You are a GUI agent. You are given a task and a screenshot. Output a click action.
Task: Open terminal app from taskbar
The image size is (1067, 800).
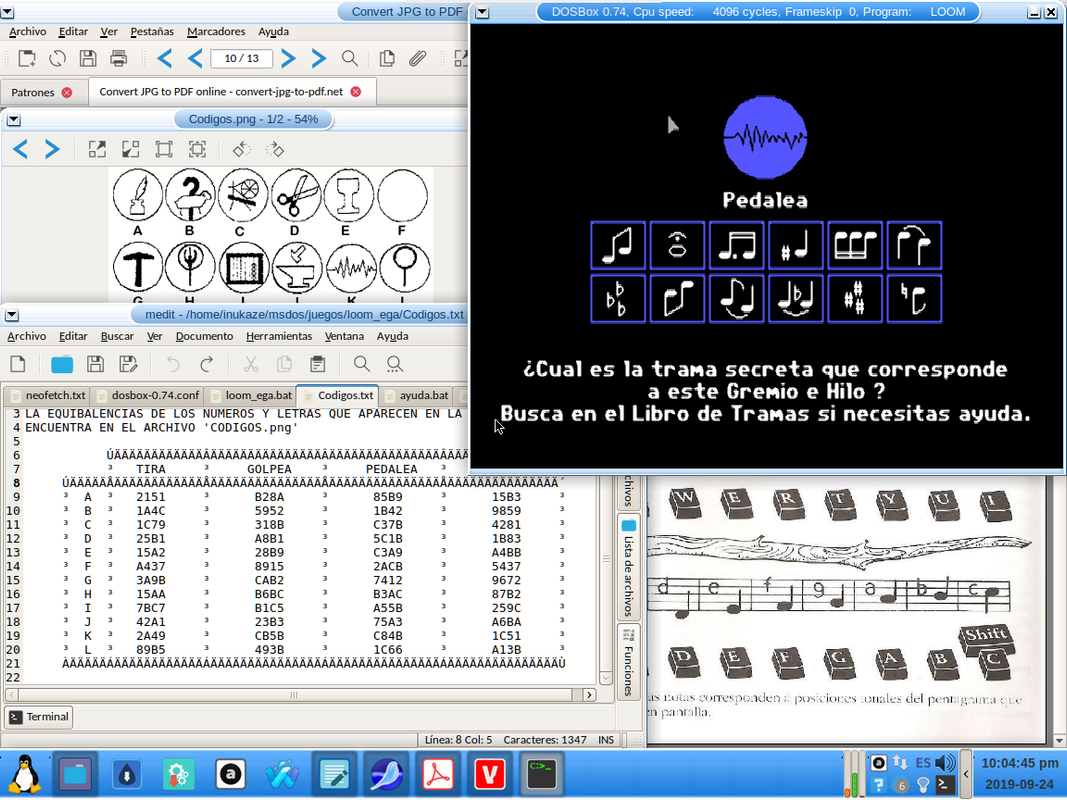pyautogui.click(x=542, y=774)
